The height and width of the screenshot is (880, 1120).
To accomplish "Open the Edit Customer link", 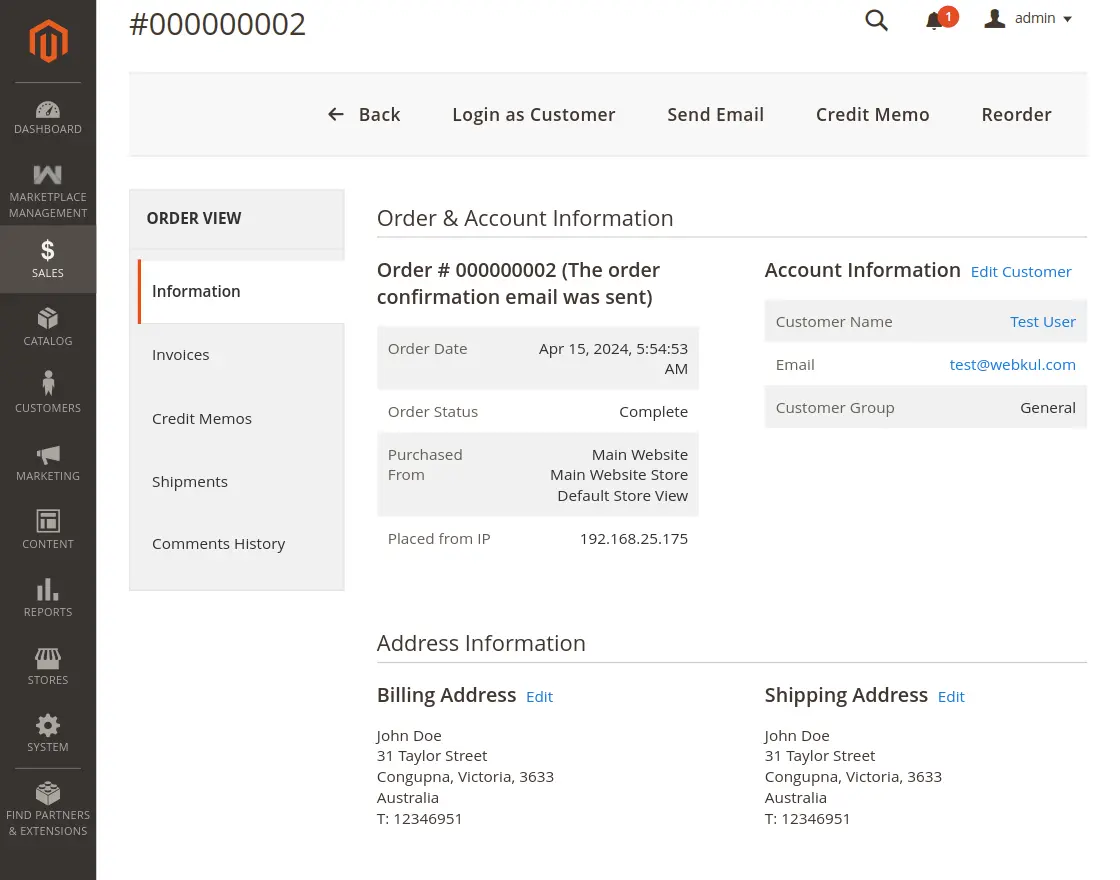I will point(1021,271).
